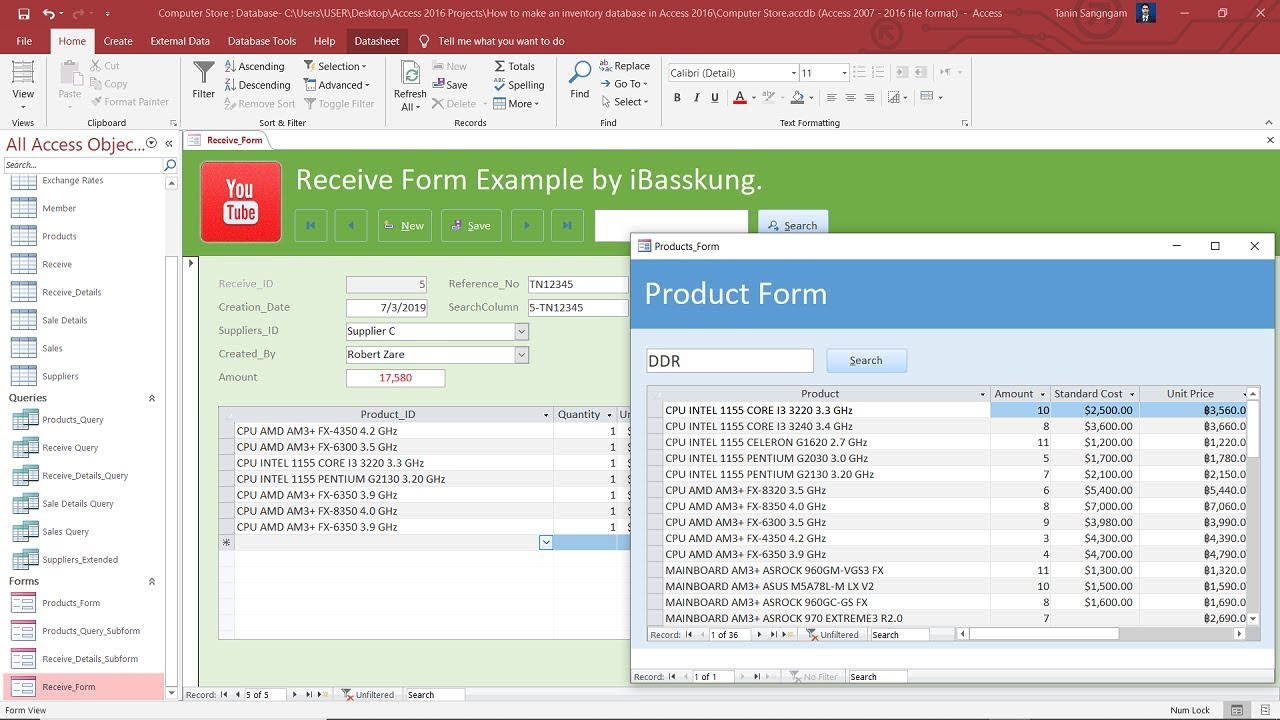Open the Help ribbon tab
The image size is (1280, 720).
tap(324, 41)
